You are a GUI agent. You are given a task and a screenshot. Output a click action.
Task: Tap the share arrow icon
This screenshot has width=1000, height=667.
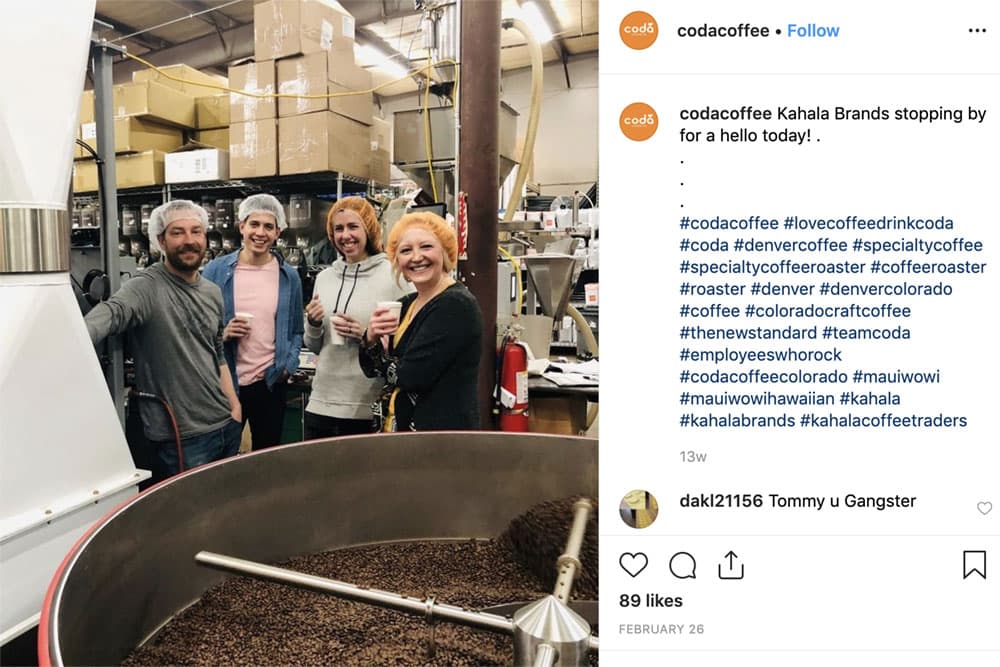click(x=731, y=565)
